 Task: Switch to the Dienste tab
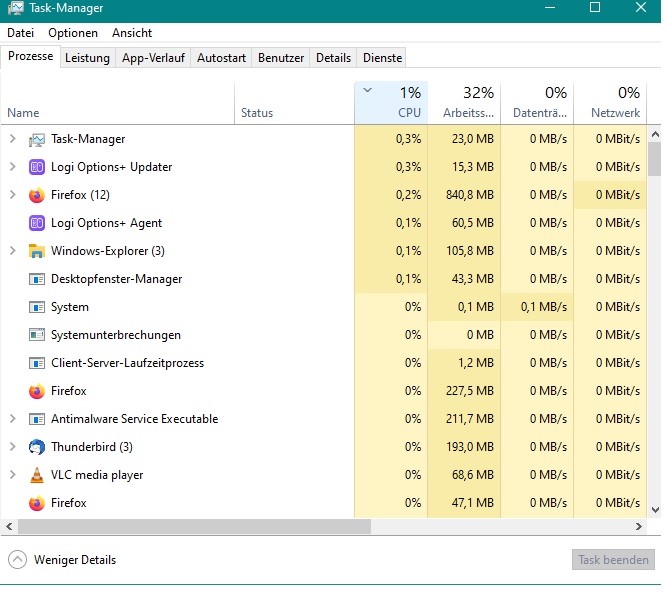[382, 58]
